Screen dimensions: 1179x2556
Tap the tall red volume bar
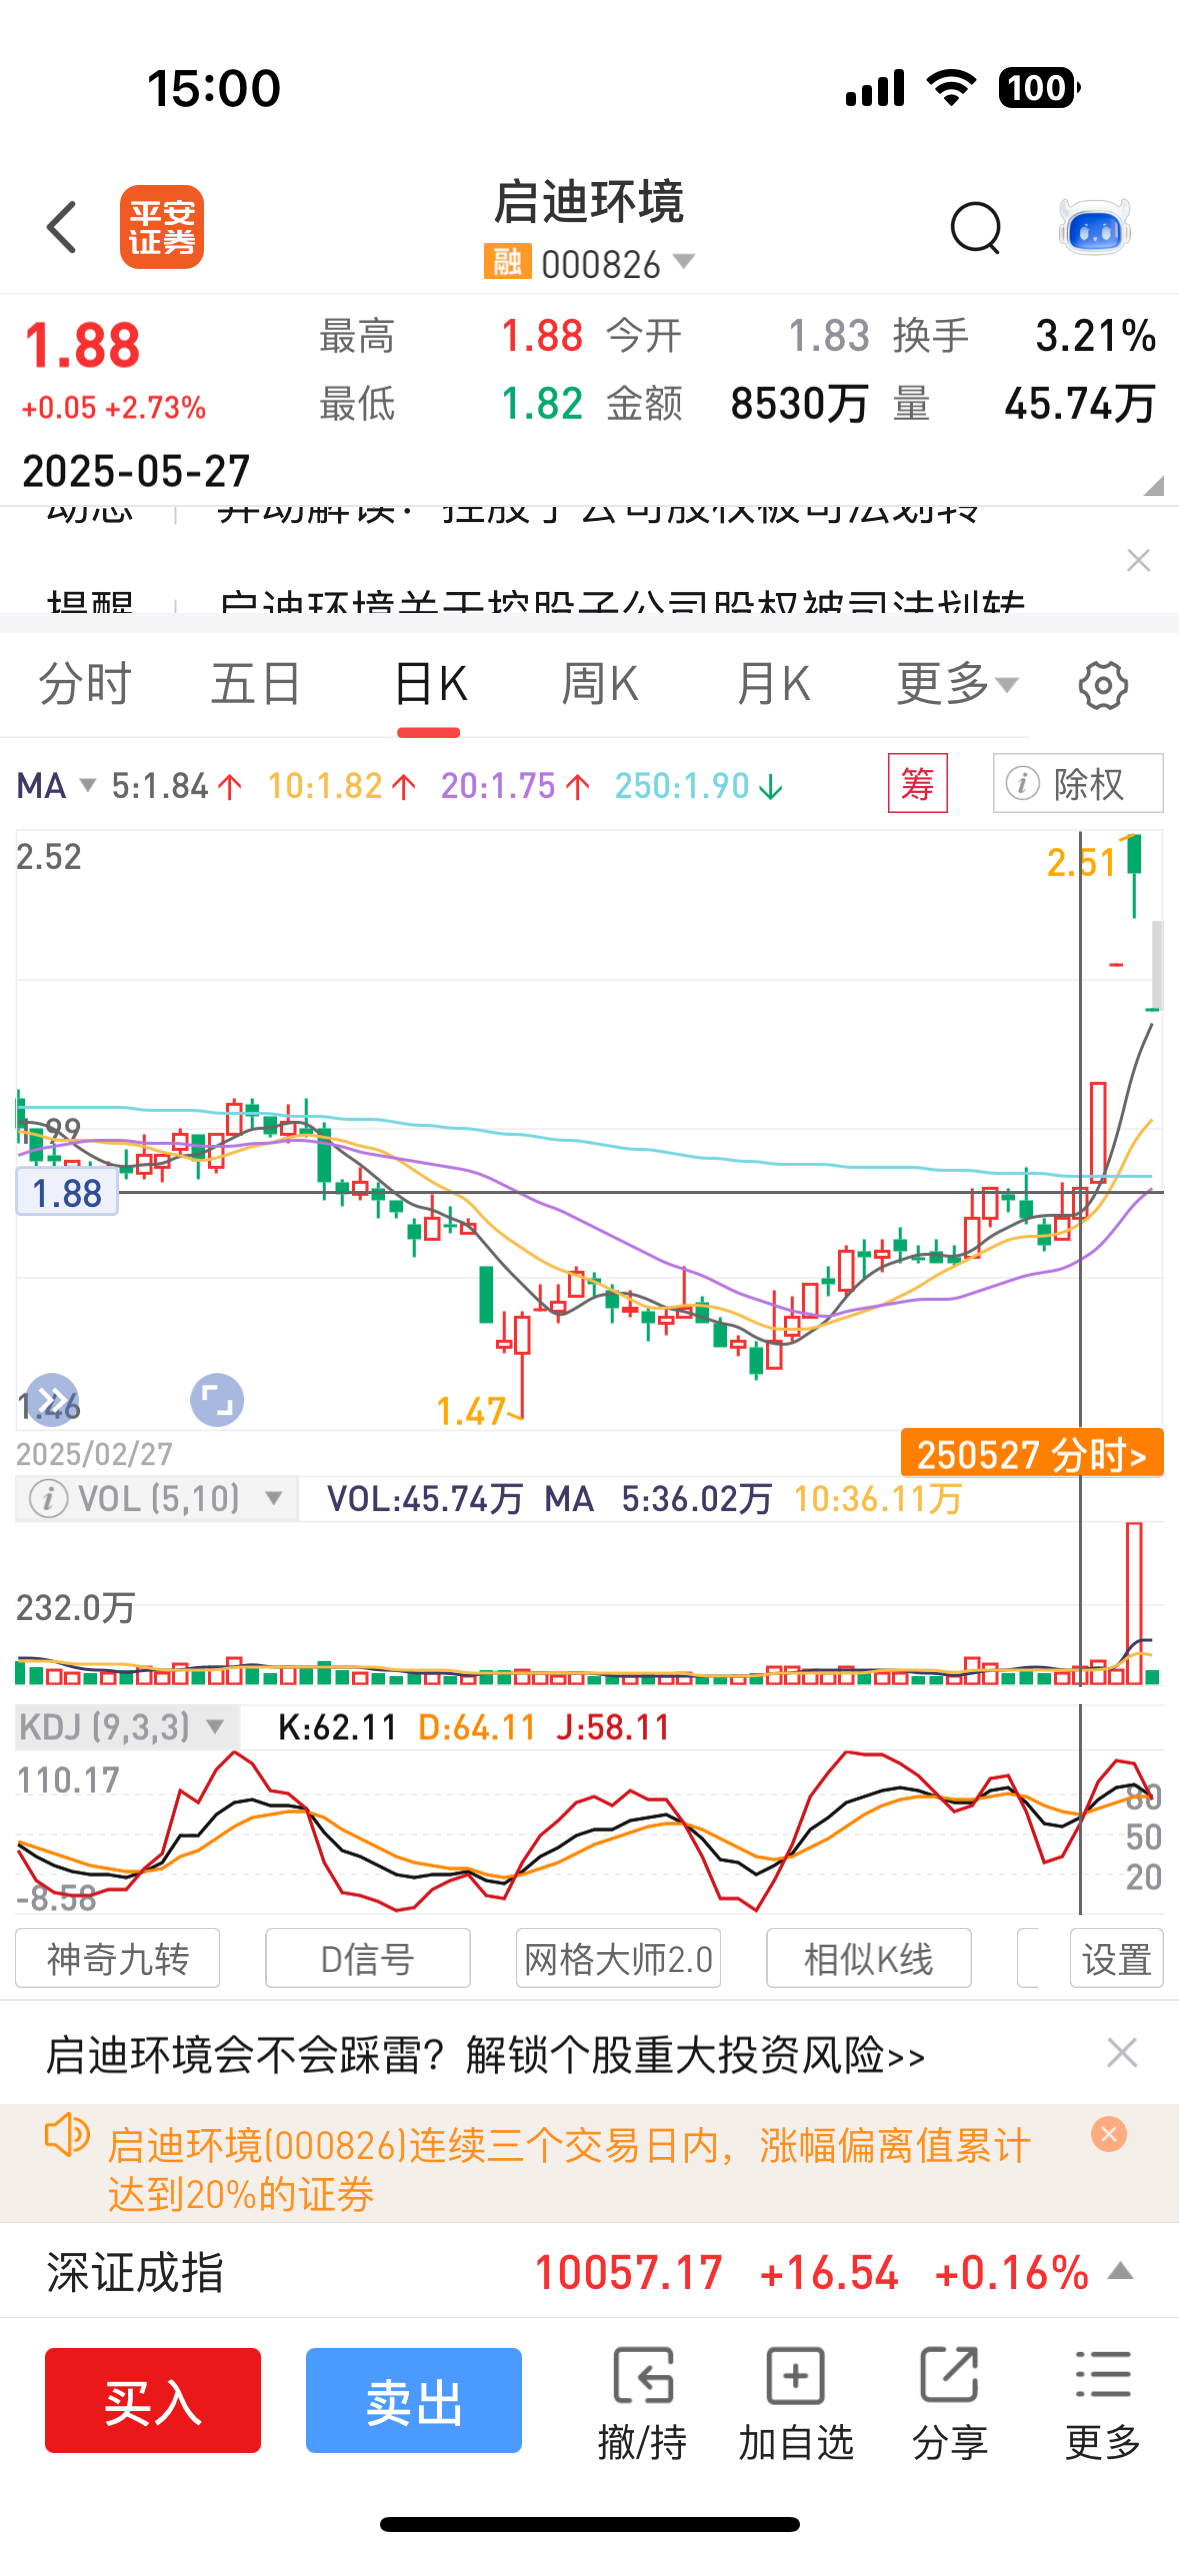[1134, 1603]
